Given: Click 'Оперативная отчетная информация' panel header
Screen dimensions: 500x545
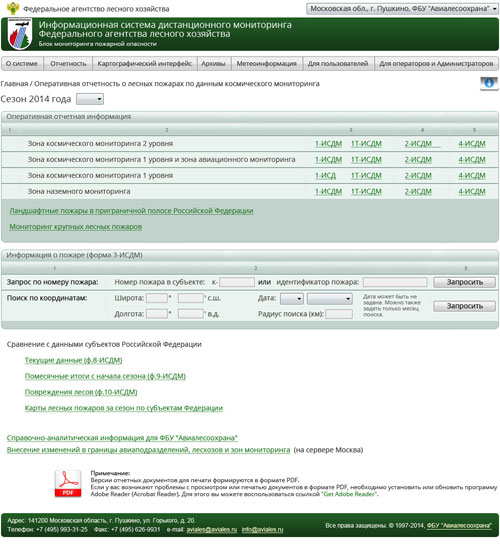Looking at the screenshot, I should tap(250, 117).
